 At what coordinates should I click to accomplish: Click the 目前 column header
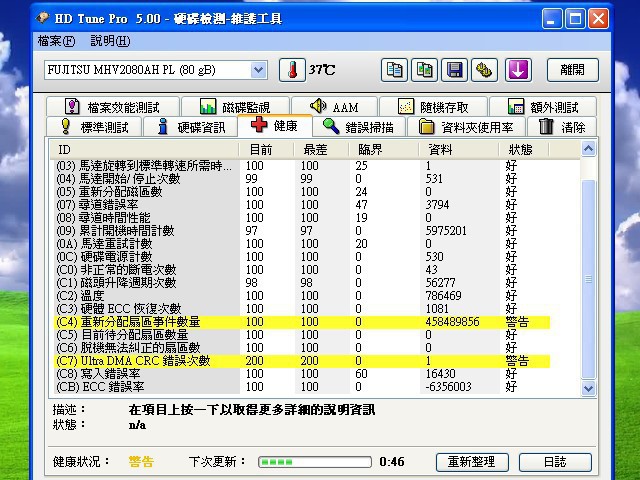point(266,149)
